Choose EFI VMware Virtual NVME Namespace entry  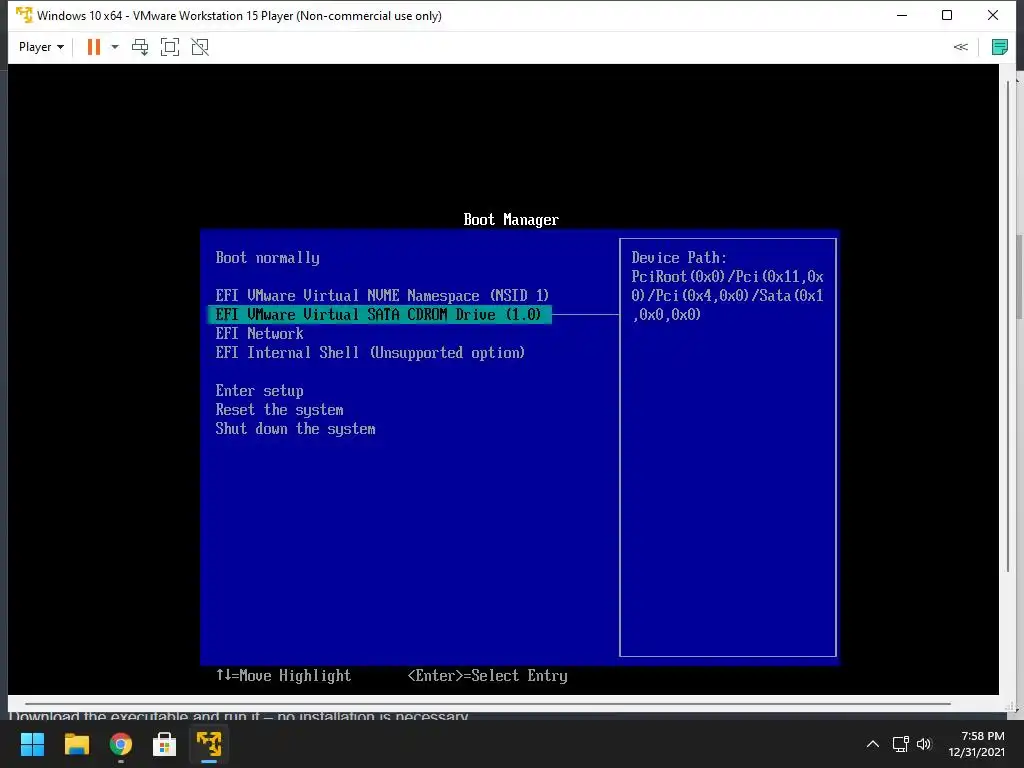tap(382, 296)
